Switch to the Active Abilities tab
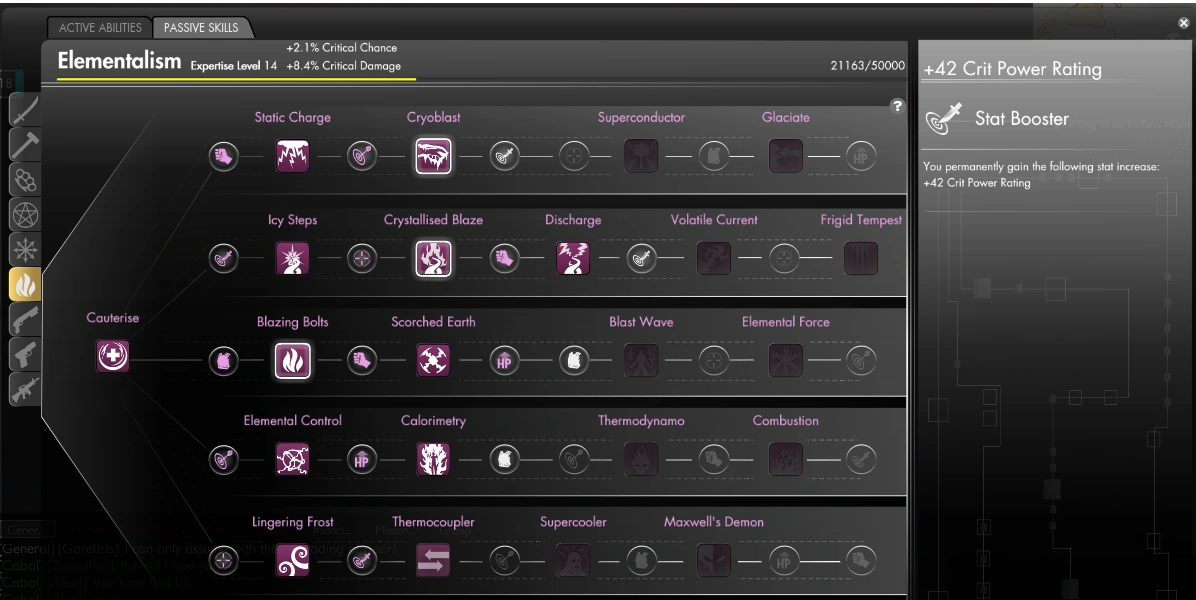The width and height of the screenshot is (1196, 600). click(x=100, y=27)
